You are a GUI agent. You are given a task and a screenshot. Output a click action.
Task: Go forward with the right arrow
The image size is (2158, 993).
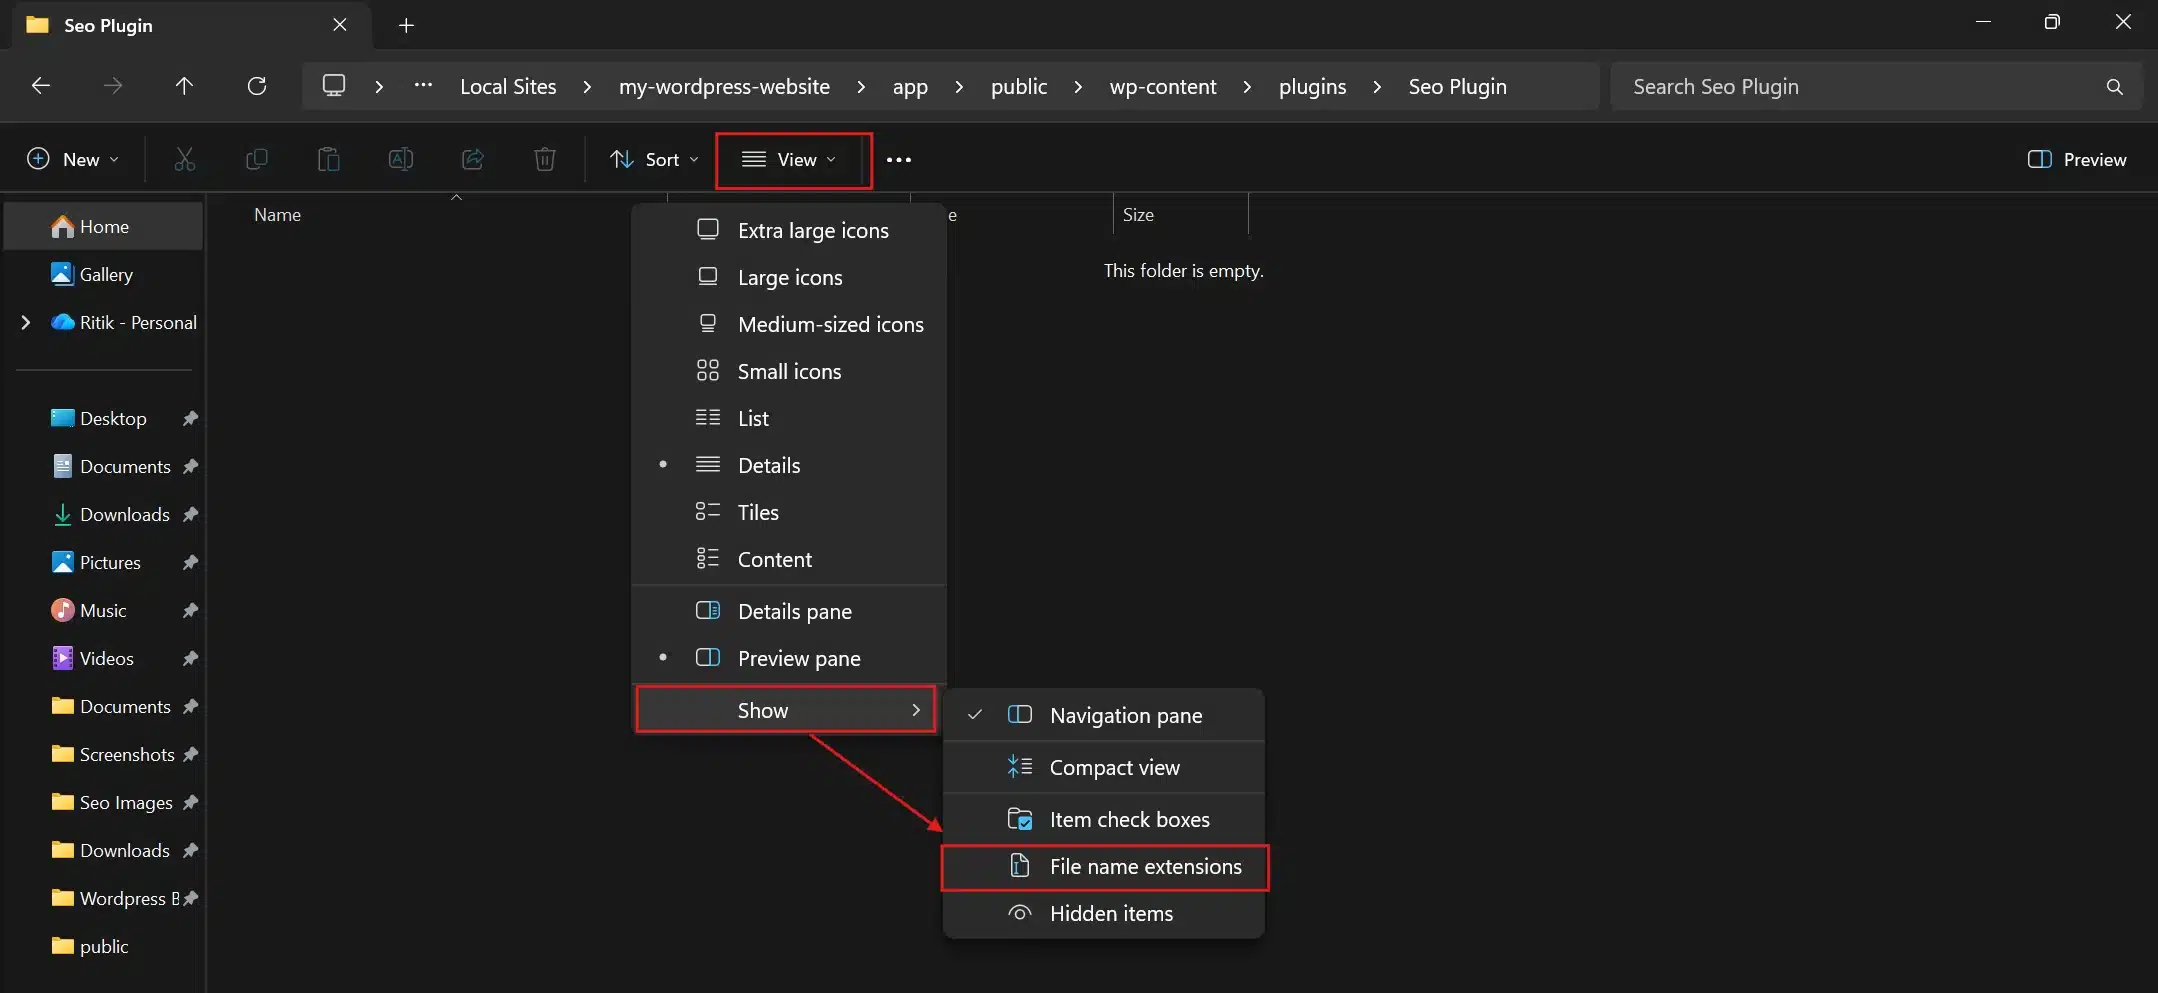point(113,86)
